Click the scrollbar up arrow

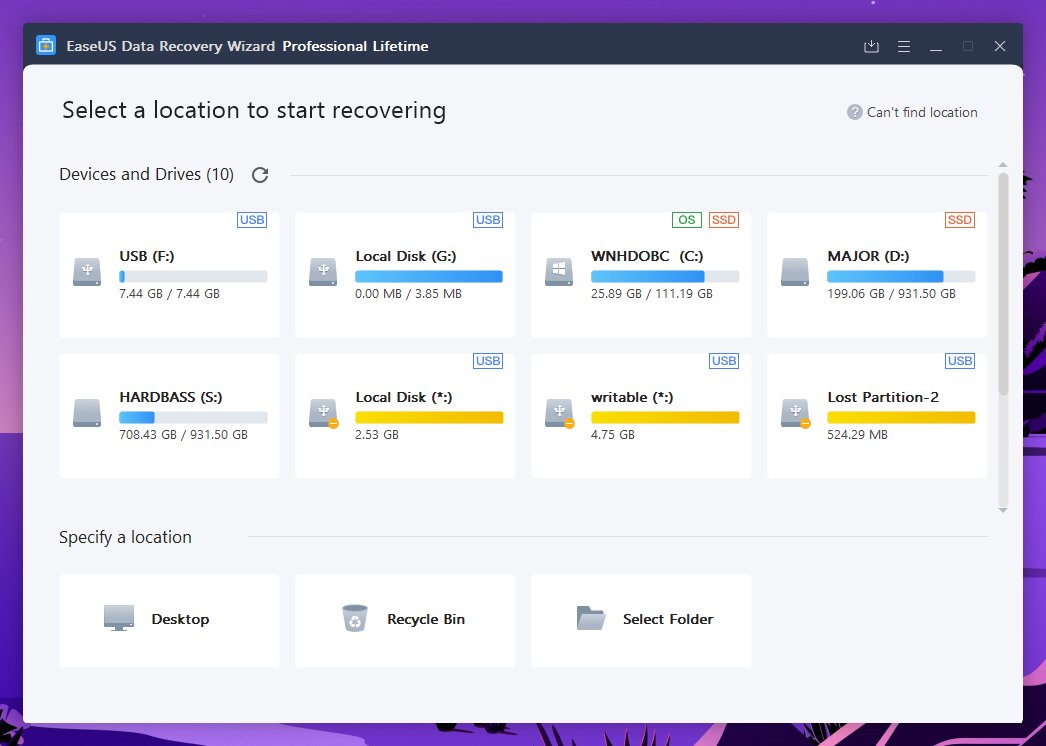(1003, 164)
